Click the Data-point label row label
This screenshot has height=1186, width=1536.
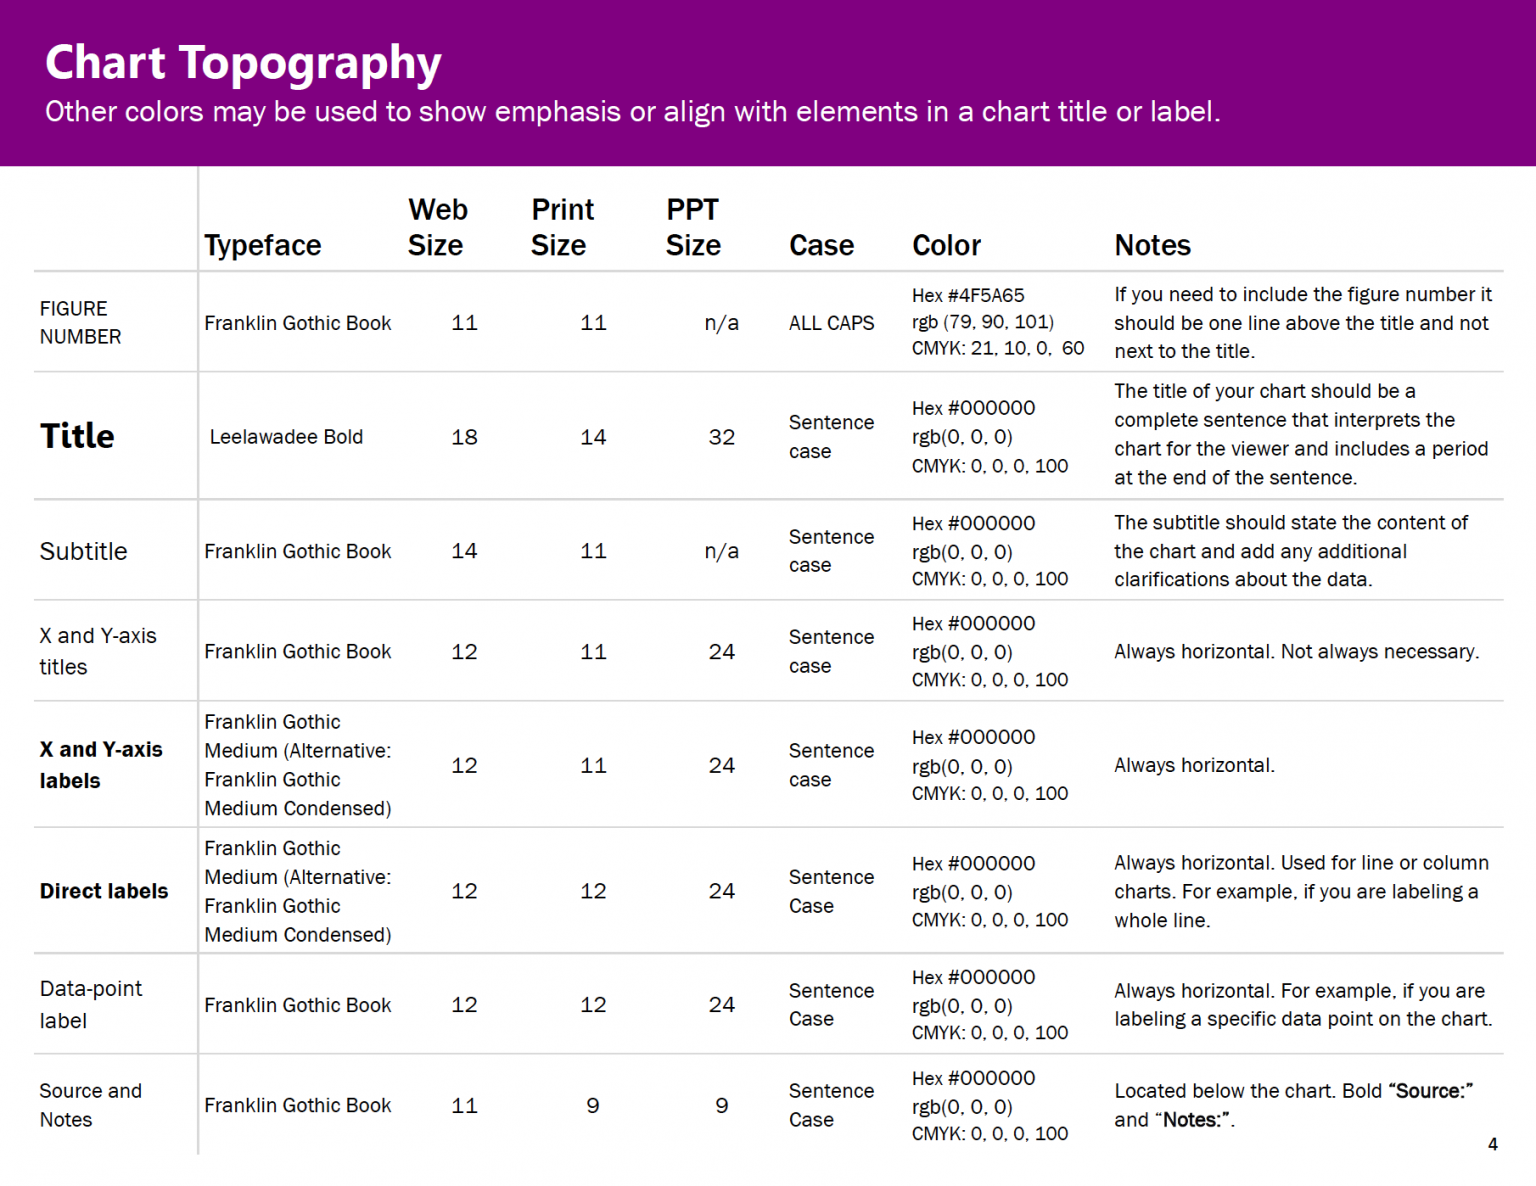point(91,1004)
